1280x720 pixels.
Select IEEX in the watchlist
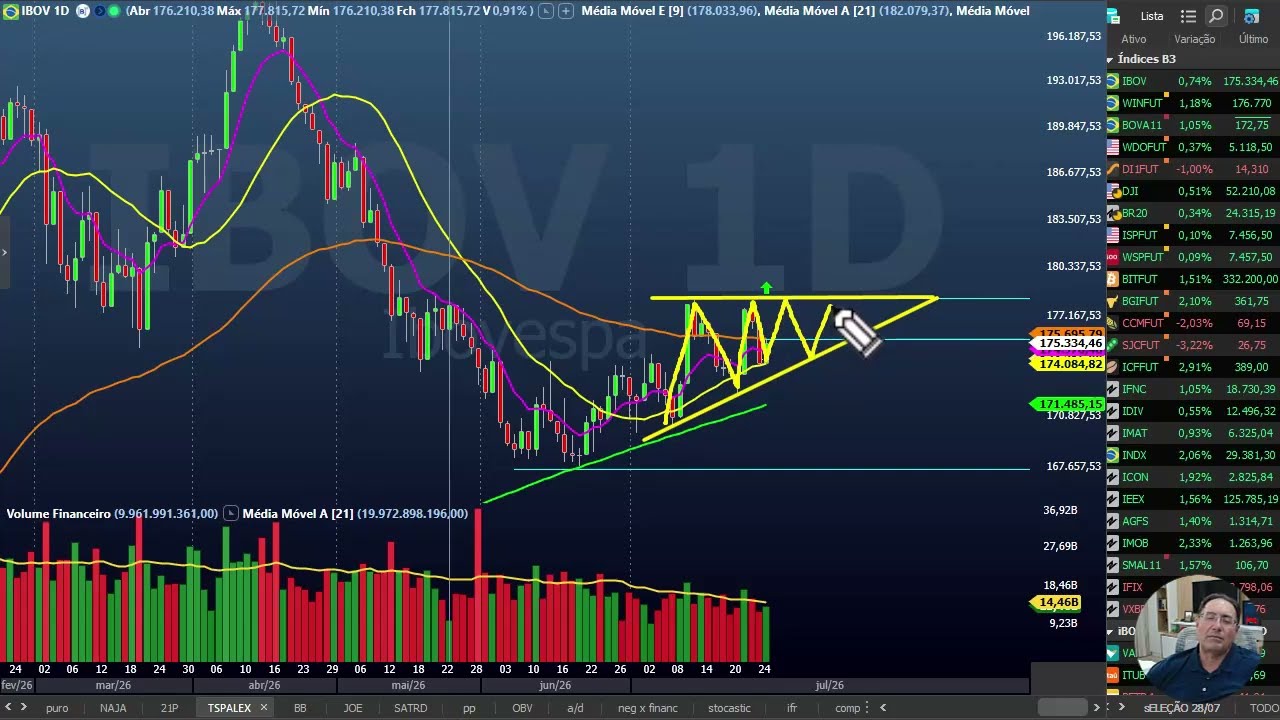[1192, 499]
